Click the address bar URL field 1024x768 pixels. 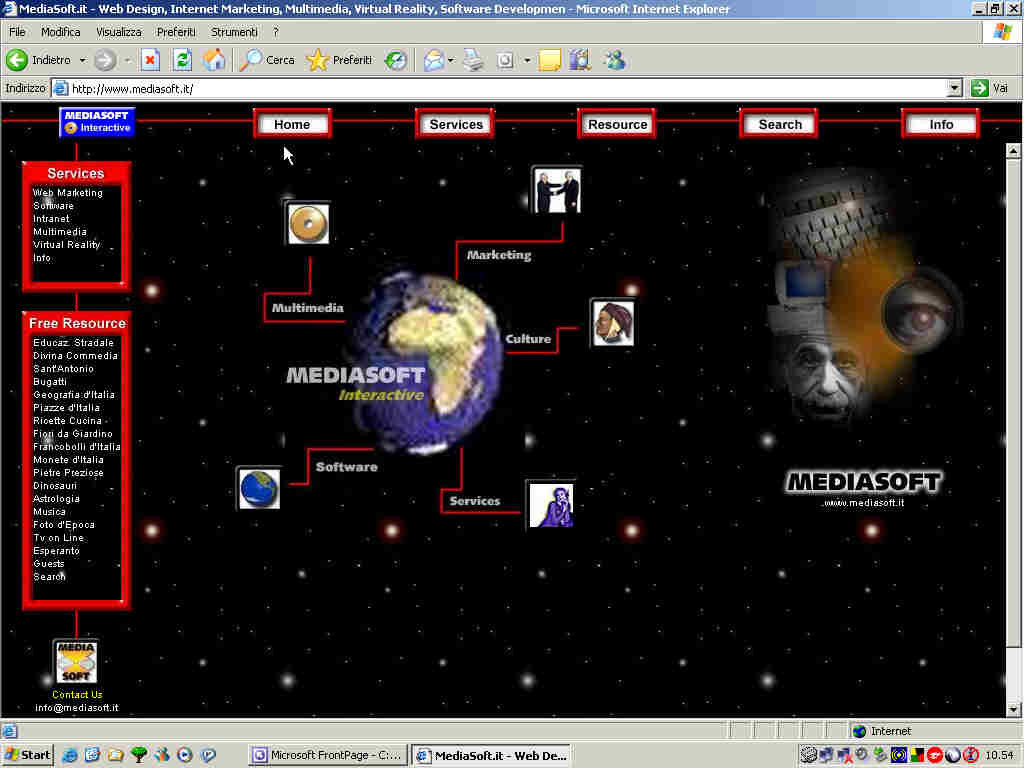click(500, 88)
